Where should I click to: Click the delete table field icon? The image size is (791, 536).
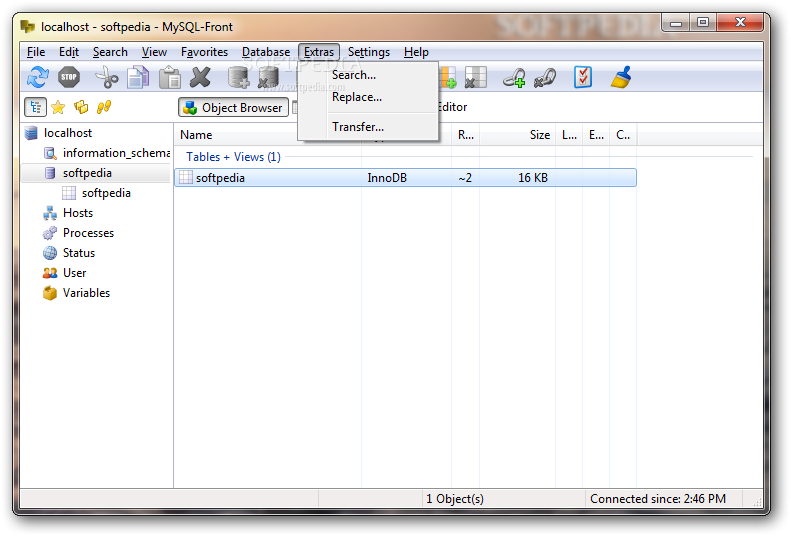point(475,78)
